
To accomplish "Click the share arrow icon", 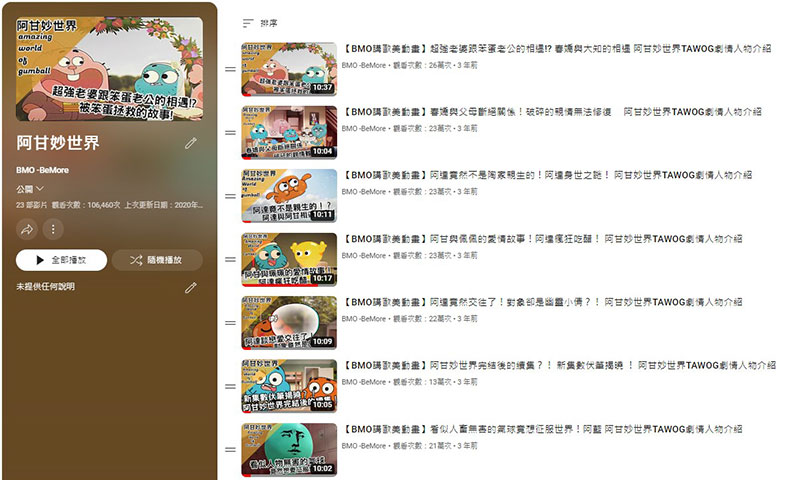I will (27, 230).
